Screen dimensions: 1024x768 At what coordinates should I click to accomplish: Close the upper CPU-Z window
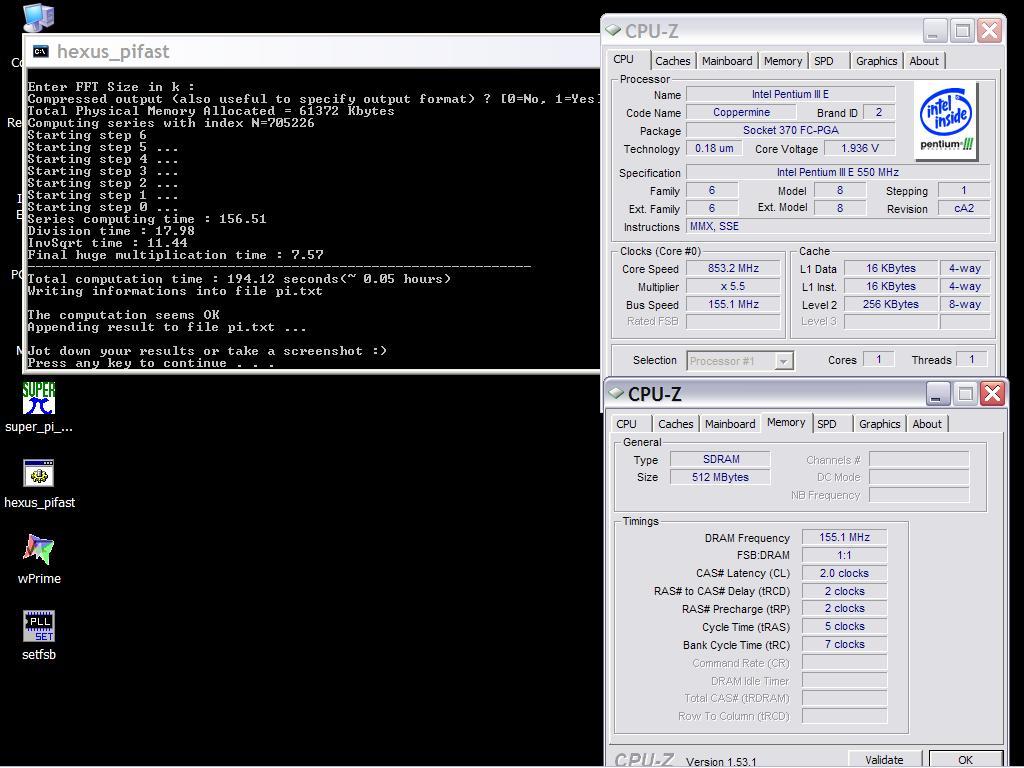pos(989,31)
